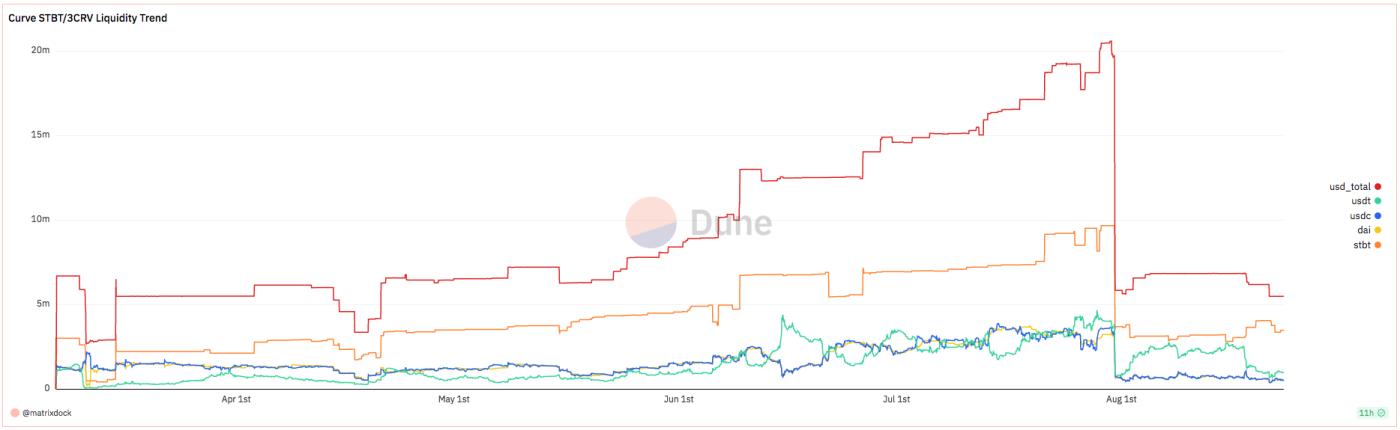The width and height of the screenshot is (1400, 430).
Task: Click the green usdt legend dot
Action: point(1378,201)
